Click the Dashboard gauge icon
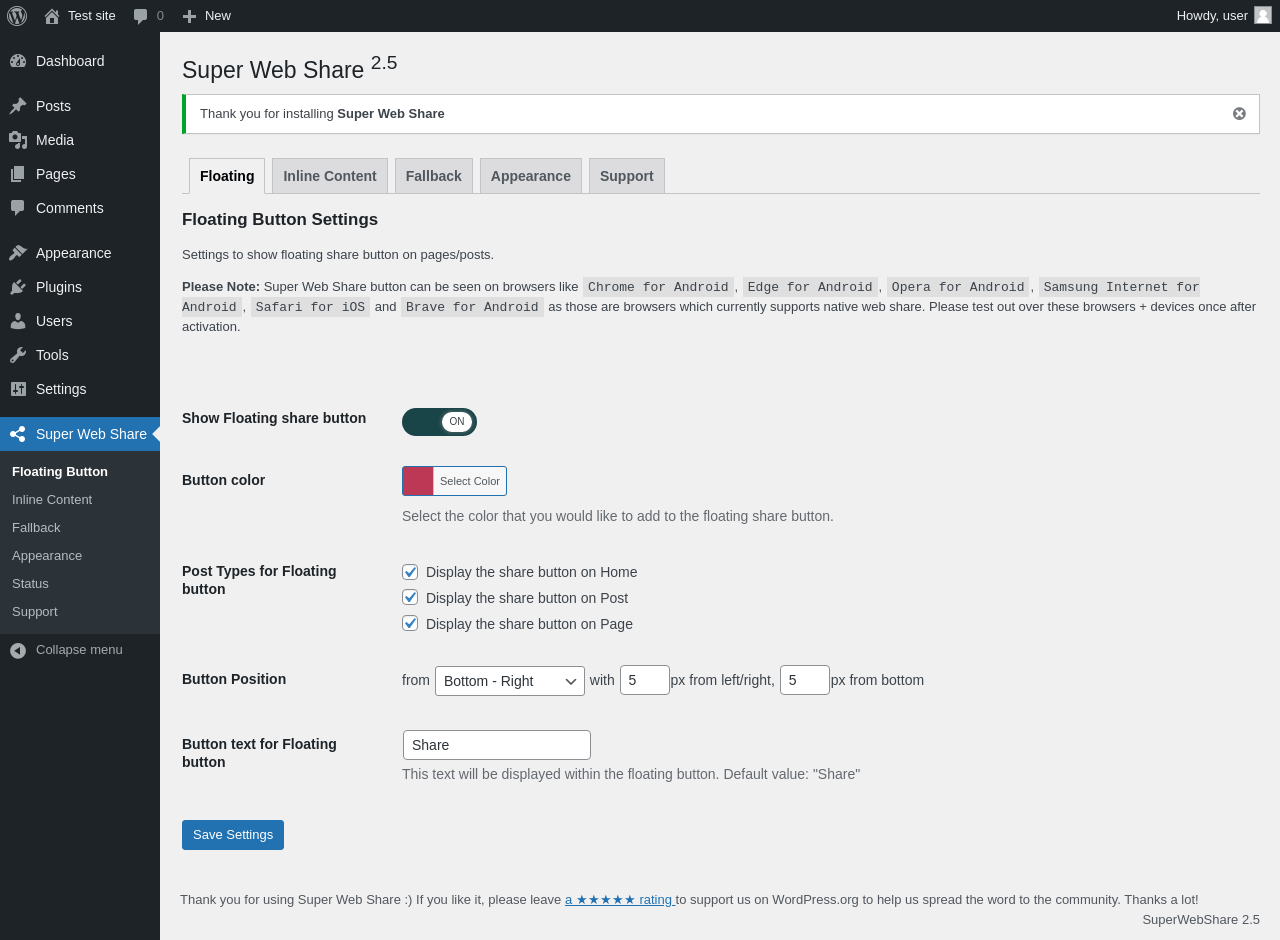The height and width of the screenshot is (940, 1280). pyautogui.click(x=18, y=61)
